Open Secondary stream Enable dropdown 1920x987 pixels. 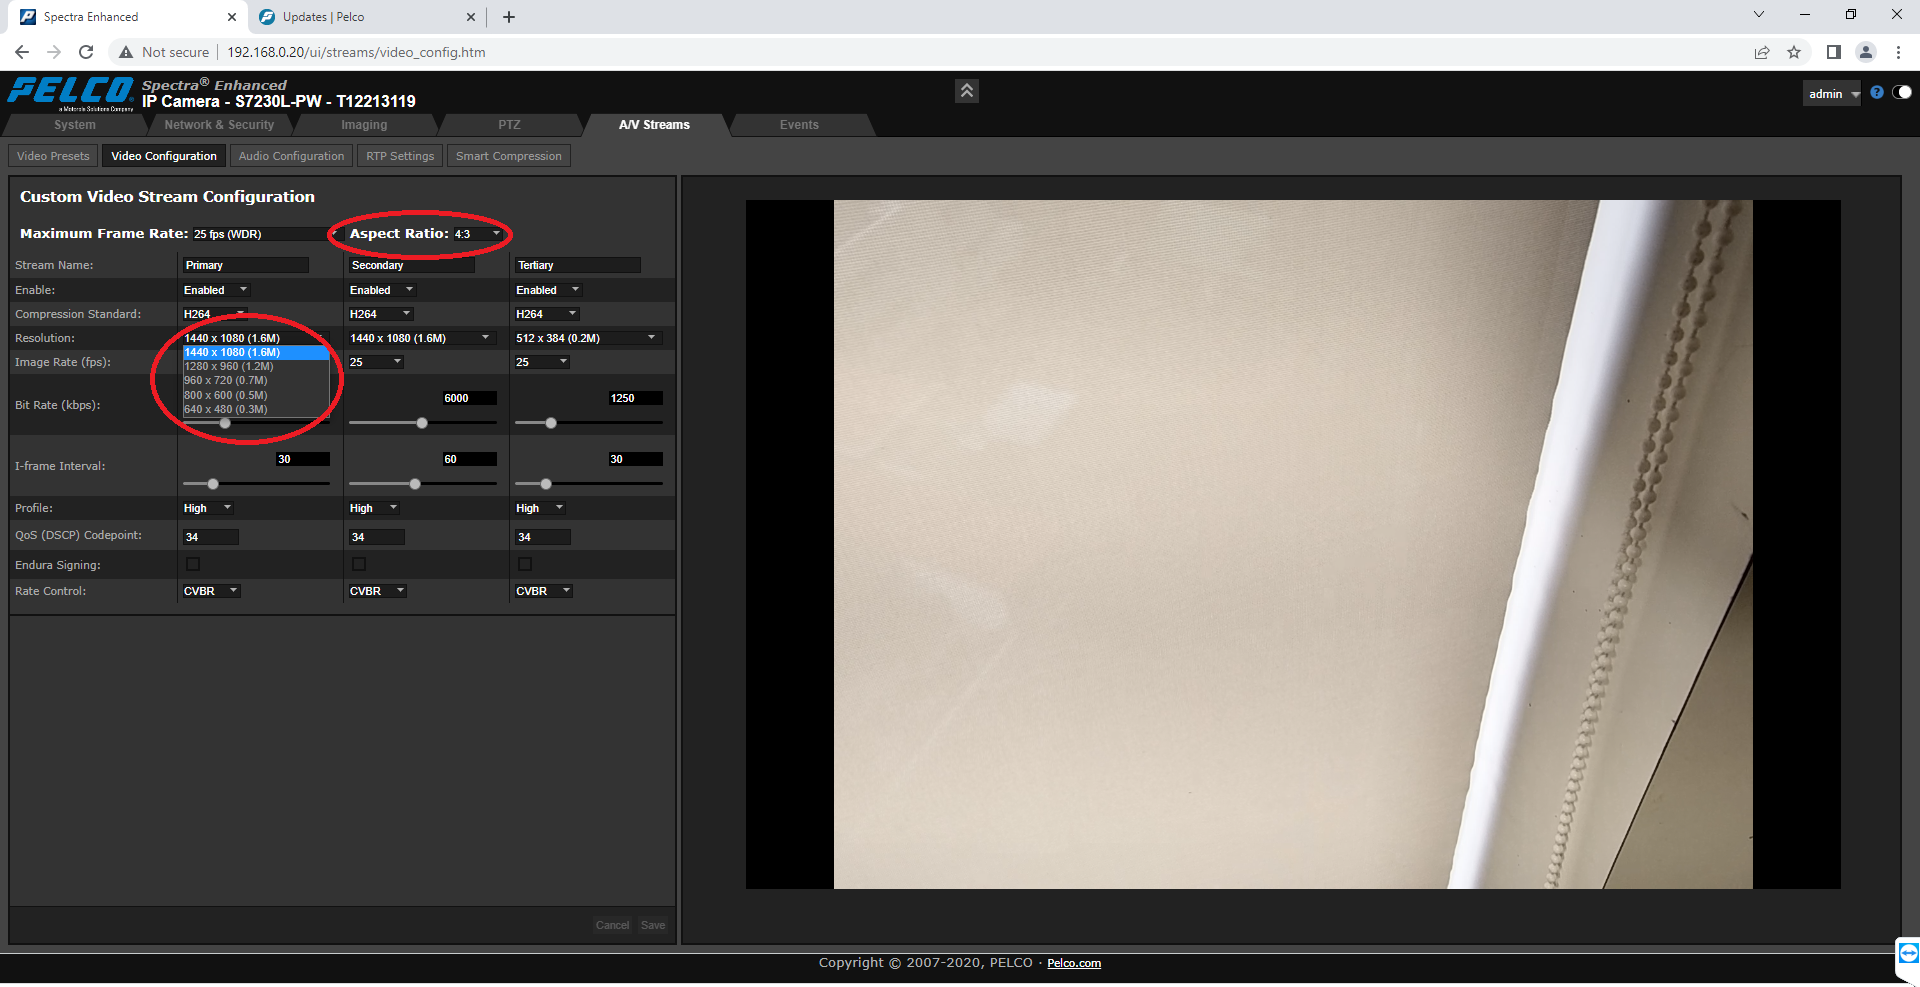(381, 290)
